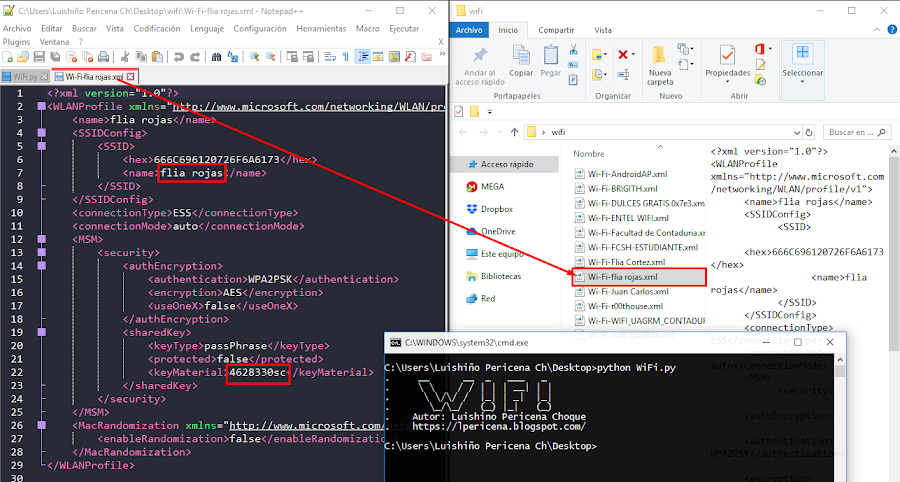The height and width of the screenshot is (482, 900).
Task: Click Folder as Workspace icon in Notepad++
Action: [426, 56]
